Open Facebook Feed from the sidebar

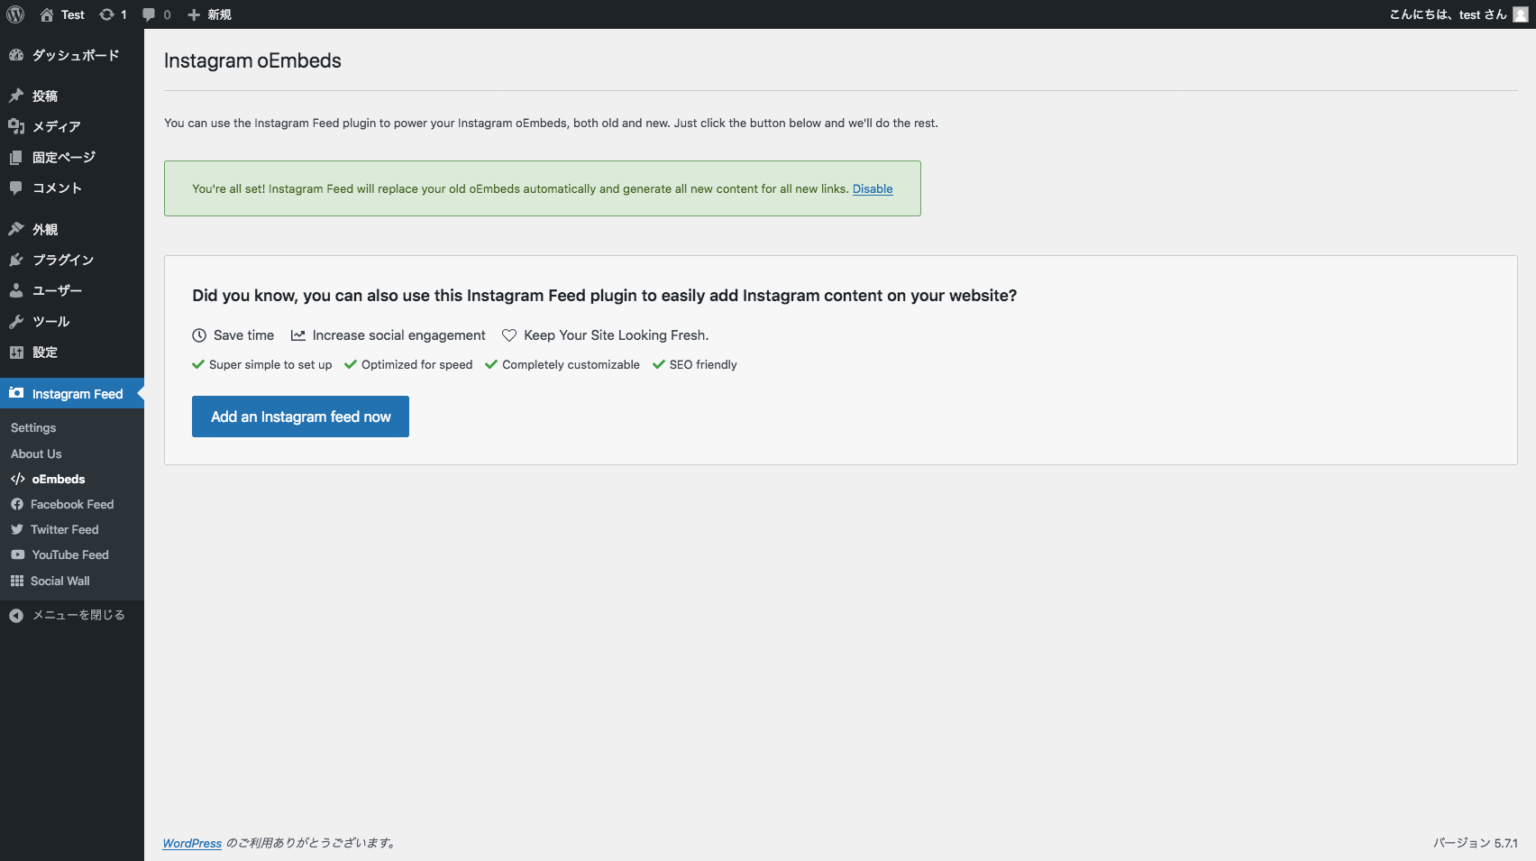pos(71,504)
